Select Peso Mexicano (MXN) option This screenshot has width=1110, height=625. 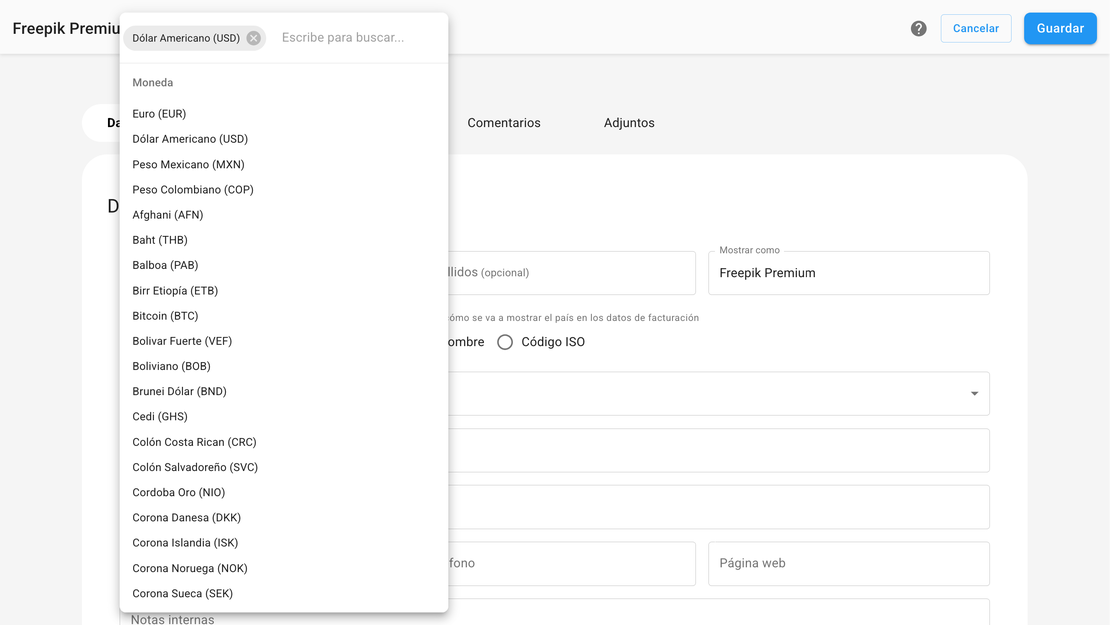click(x=188, y=165)
